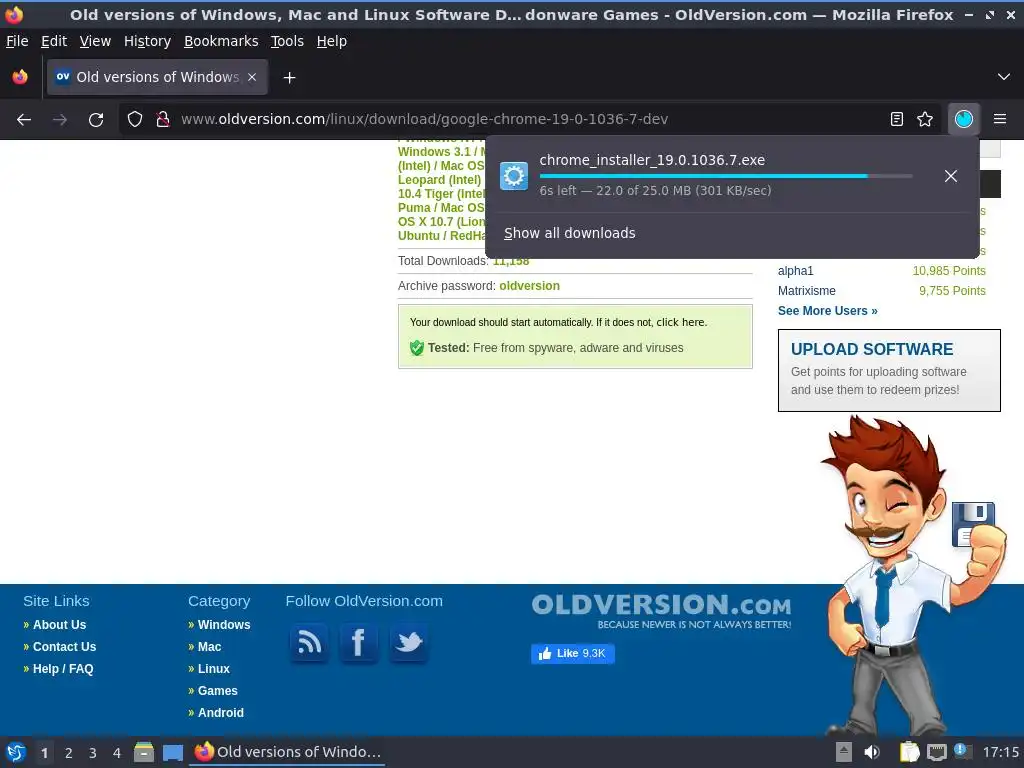Open the Firefox hamburger application menu
The width and height of the screenshot is (1024, 768).
tap(1000, 119)
